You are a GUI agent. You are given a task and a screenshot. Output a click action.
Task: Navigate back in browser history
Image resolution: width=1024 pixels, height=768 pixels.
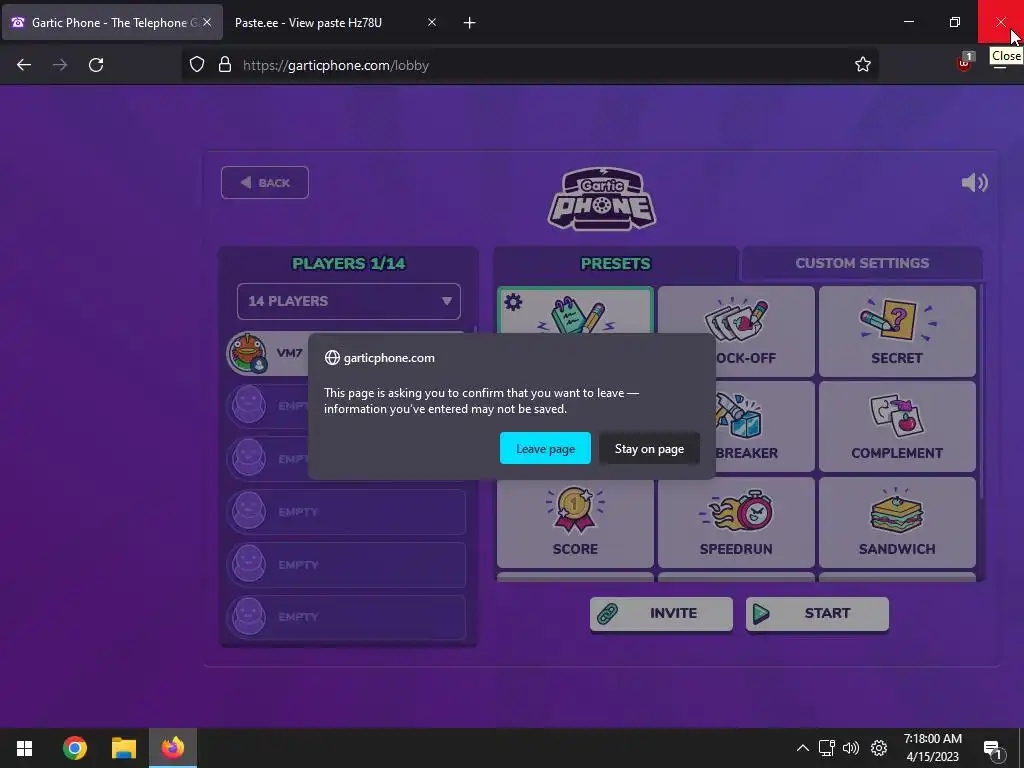[x=24, y=65]
